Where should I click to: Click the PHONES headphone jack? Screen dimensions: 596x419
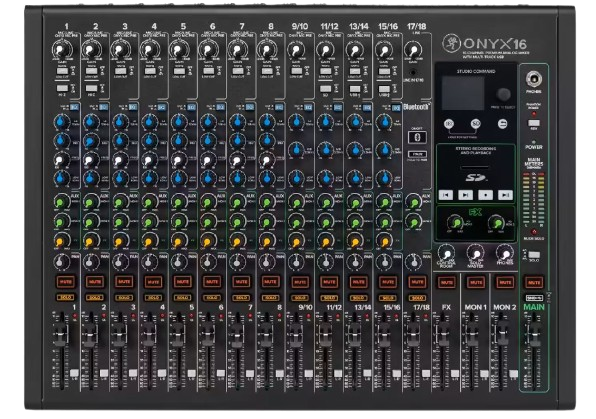[x=534, y=79]
